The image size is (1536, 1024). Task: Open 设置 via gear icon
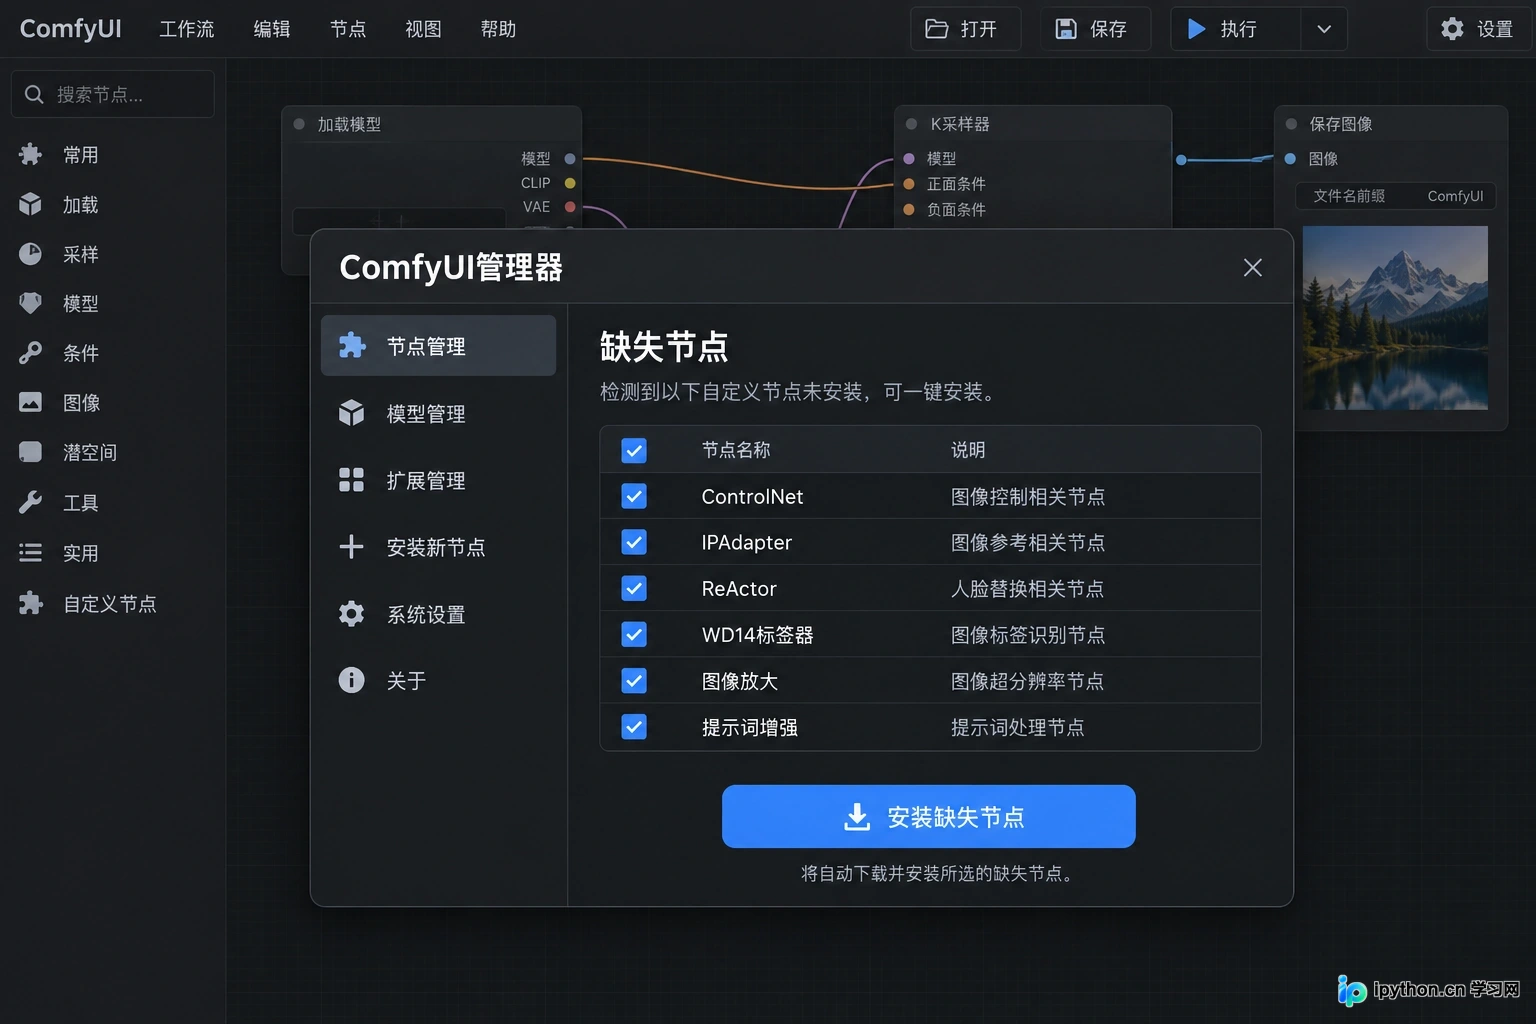(x=1452, y=29)
